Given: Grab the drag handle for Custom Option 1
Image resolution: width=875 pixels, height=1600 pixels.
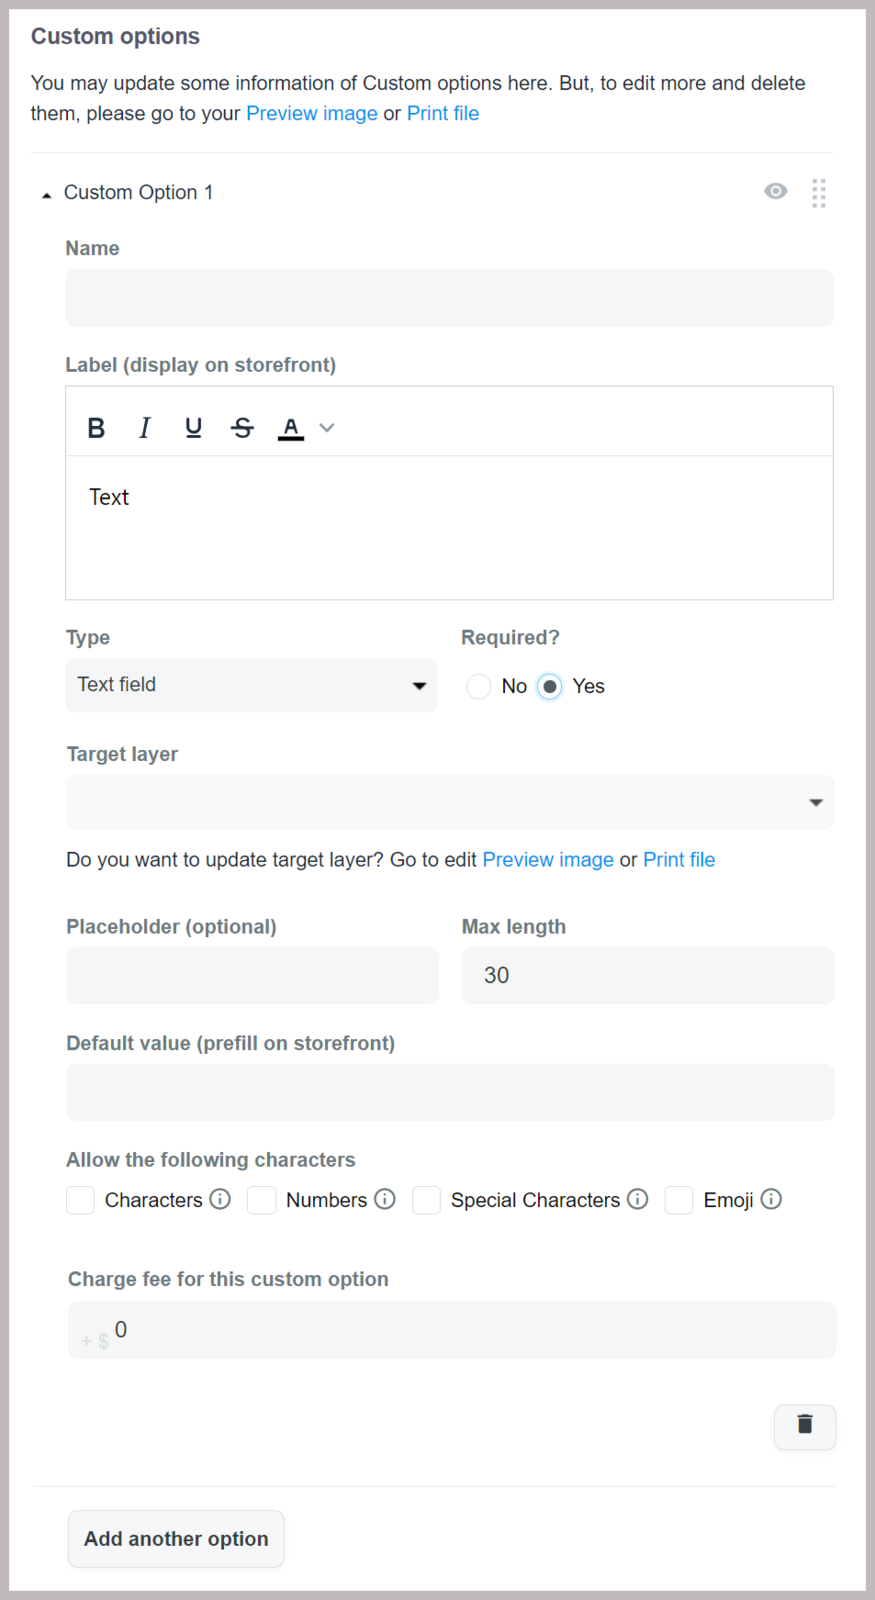Looking at the screenshot, I should 819,193.
